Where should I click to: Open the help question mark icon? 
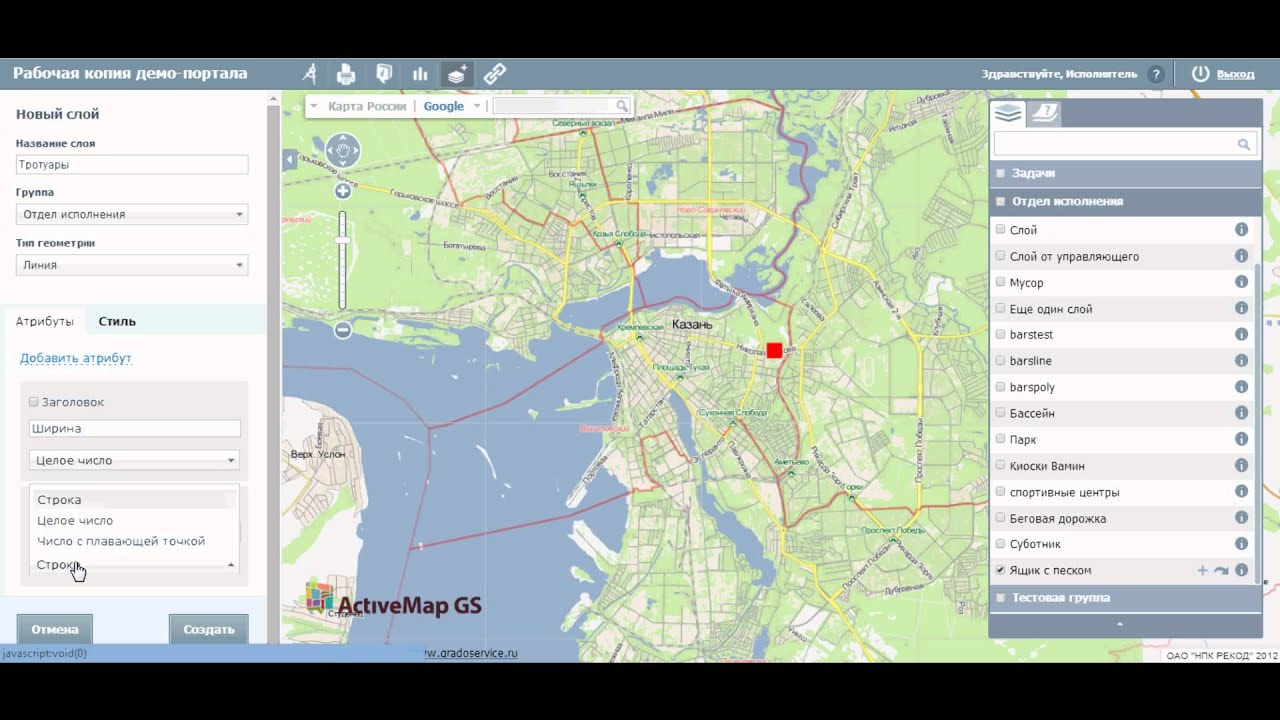tap(1156, 74)
